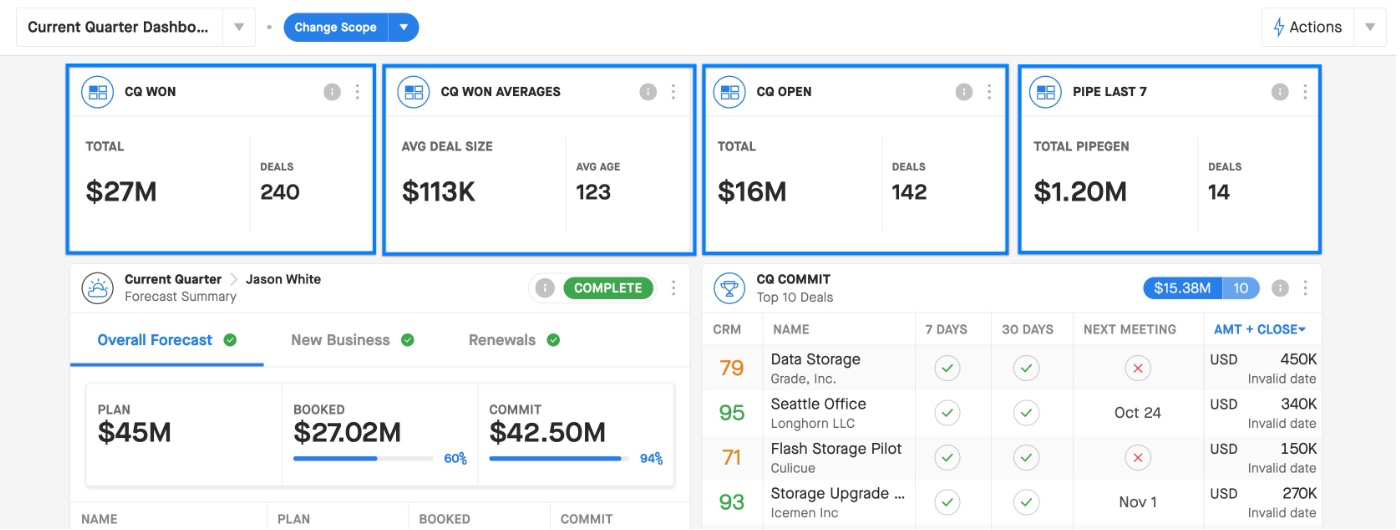The image size is (1400, 530).
Task: Switch to Overall Forecast tab
Action: click(x=166, y=340)
